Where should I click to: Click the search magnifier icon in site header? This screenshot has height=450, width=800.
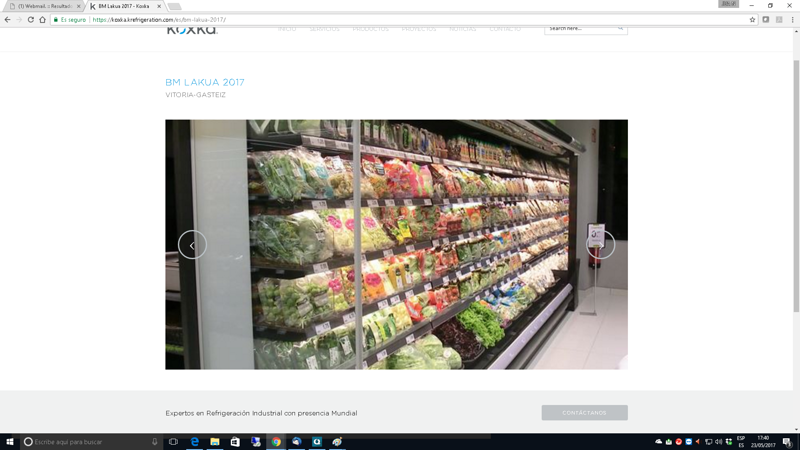pos(620,29)
